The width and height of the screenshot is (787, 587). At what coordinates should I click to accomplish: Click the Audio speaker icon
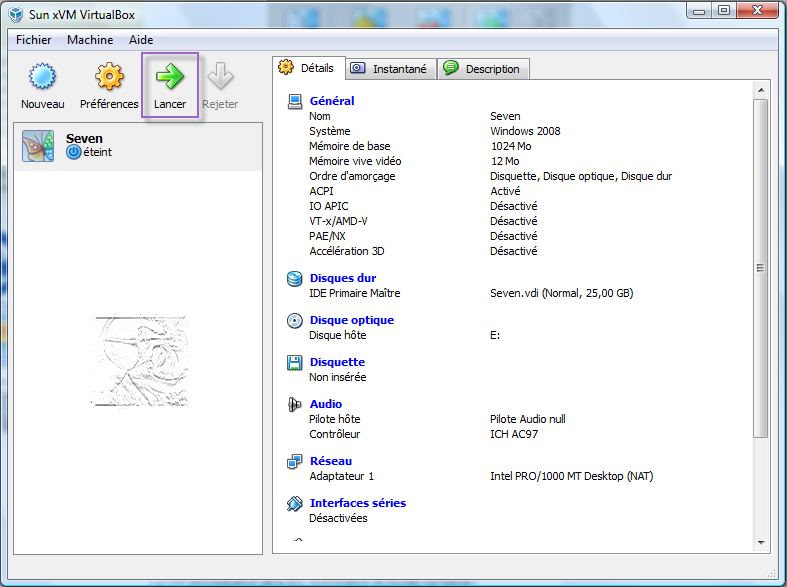pos(294,405)
